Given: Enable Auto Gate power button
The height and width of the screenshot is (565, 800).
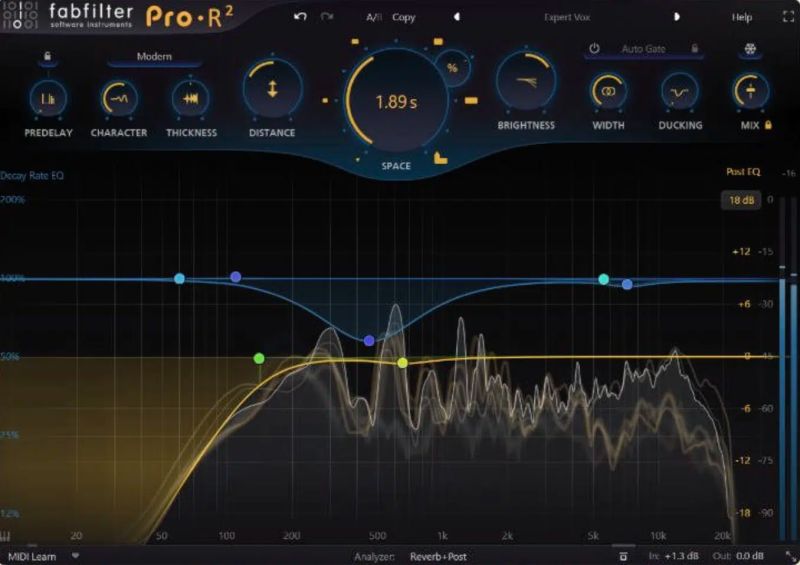Looking at the screenshot, I should 594,48.
